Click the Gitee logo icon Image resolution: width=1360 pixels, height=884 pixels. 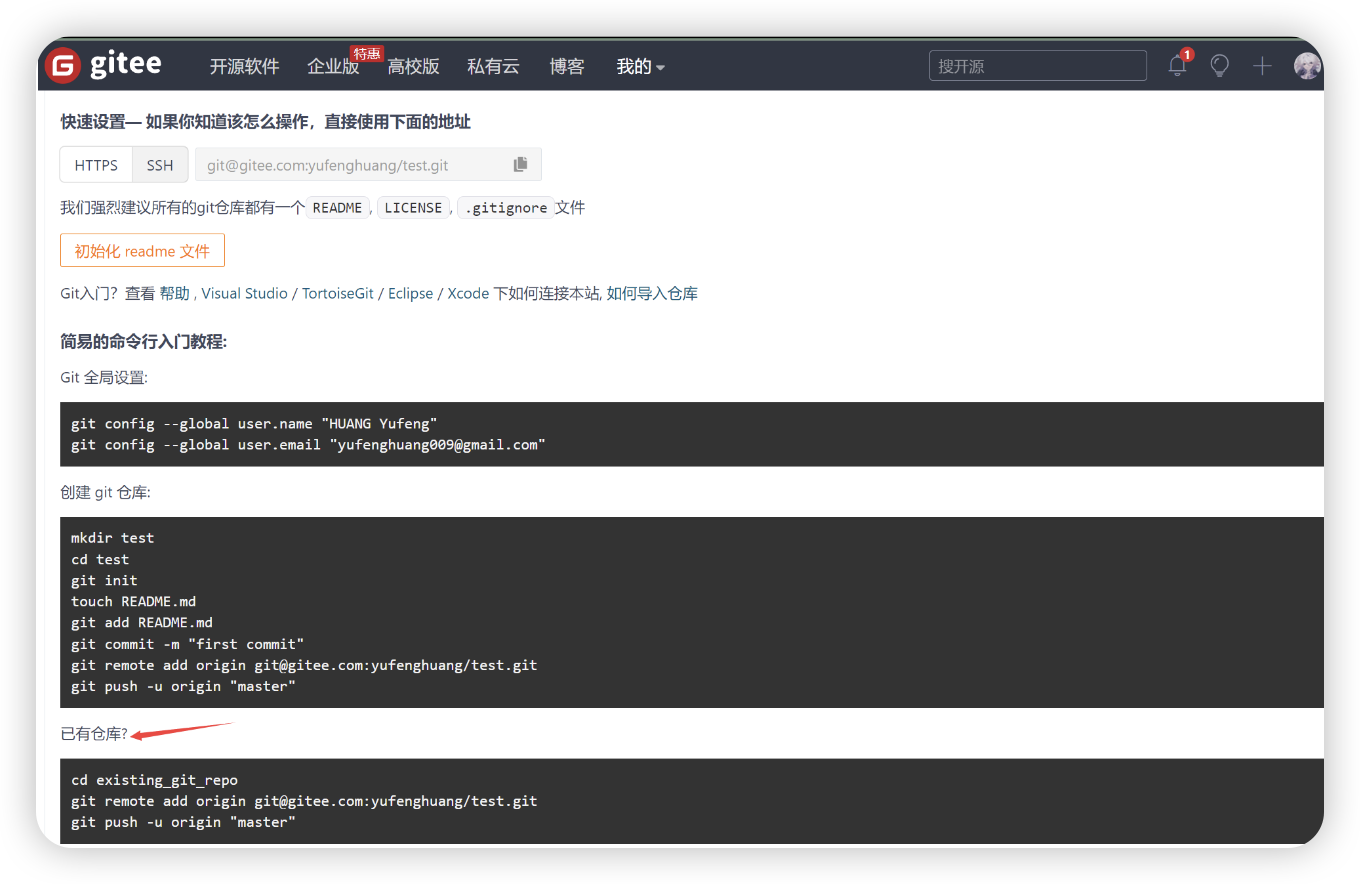coord(64,66)
